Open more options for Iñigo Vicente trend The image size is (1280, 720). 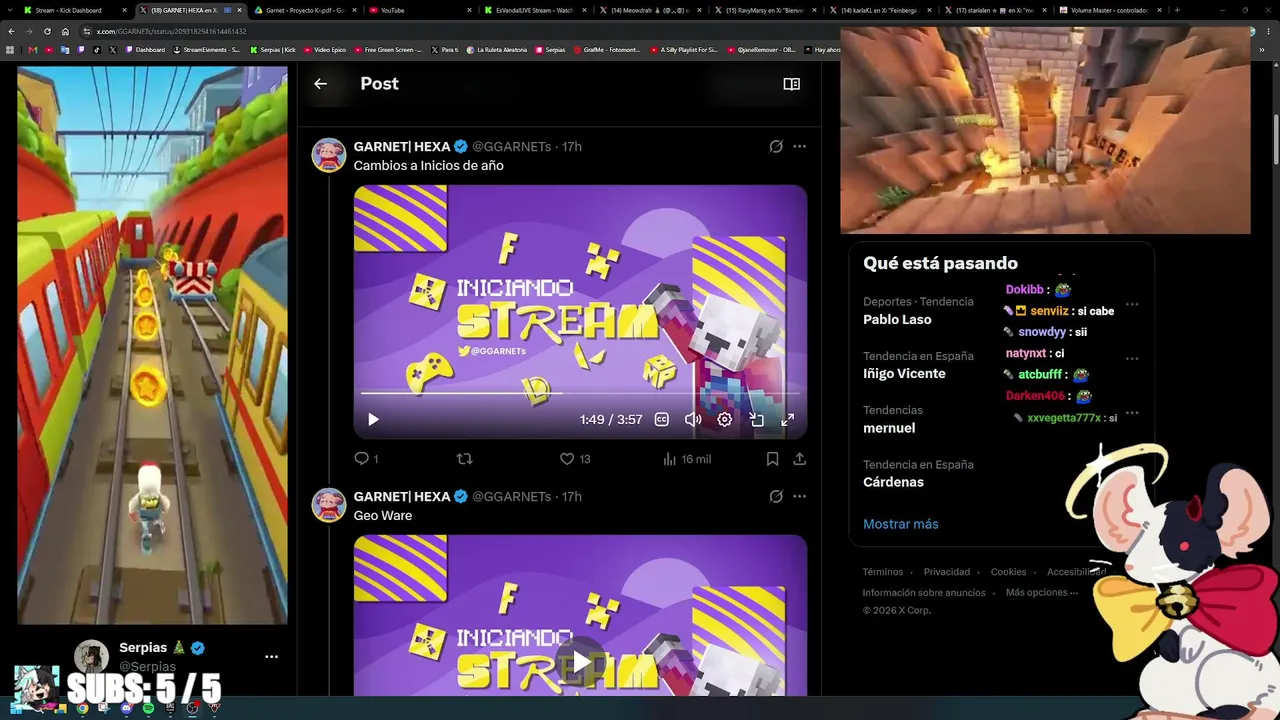(x=1132, y=358)
